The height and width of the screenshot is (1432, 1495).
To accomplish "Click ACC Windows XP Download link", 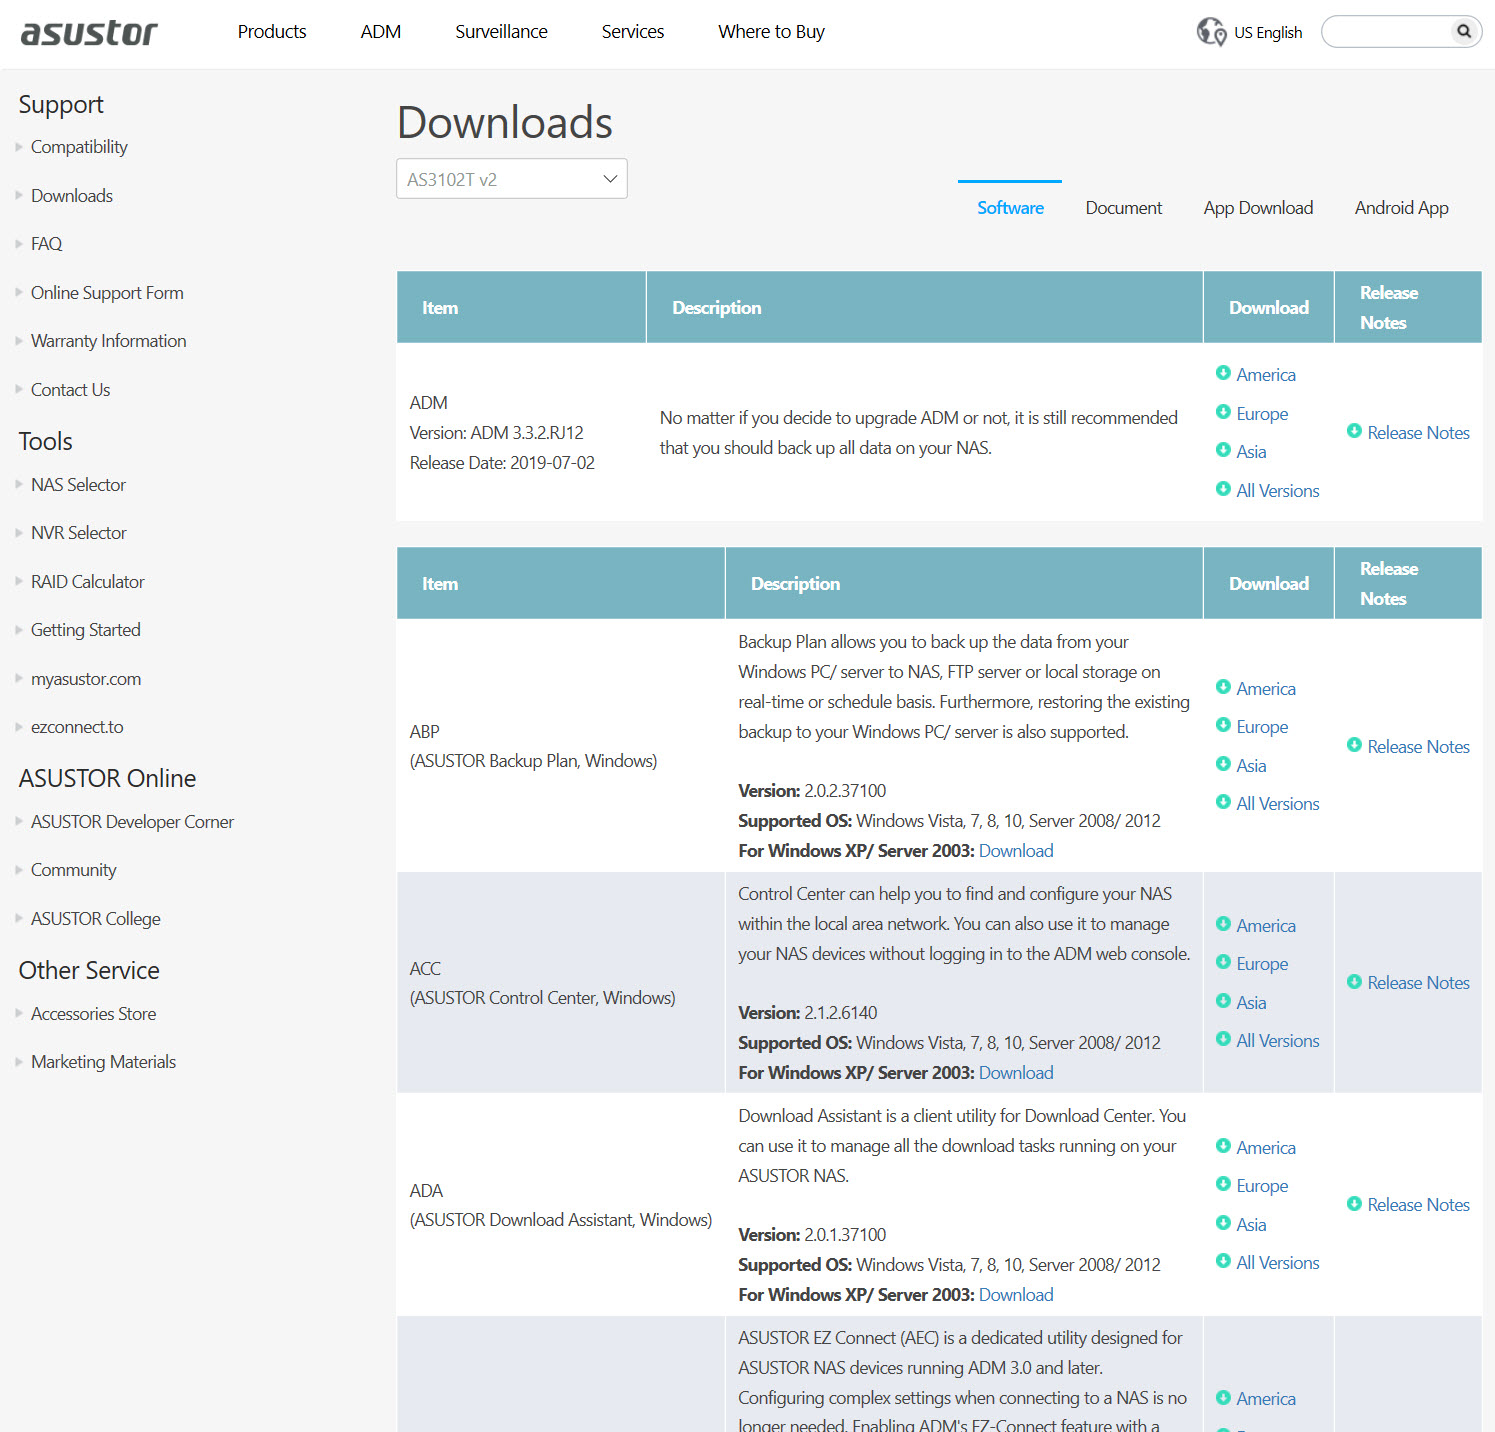I will [1016, 1073].
